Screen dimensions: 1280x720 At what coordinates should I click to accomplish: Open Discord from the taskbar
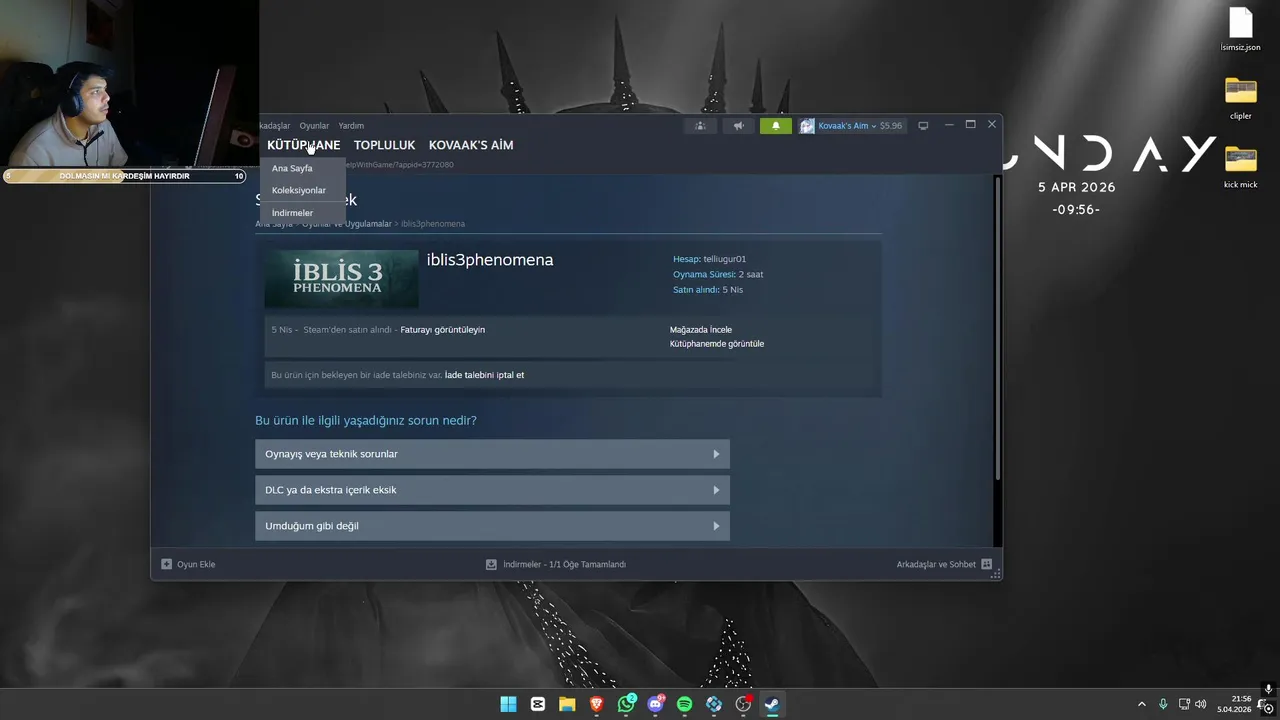click(x=655, y=704)
